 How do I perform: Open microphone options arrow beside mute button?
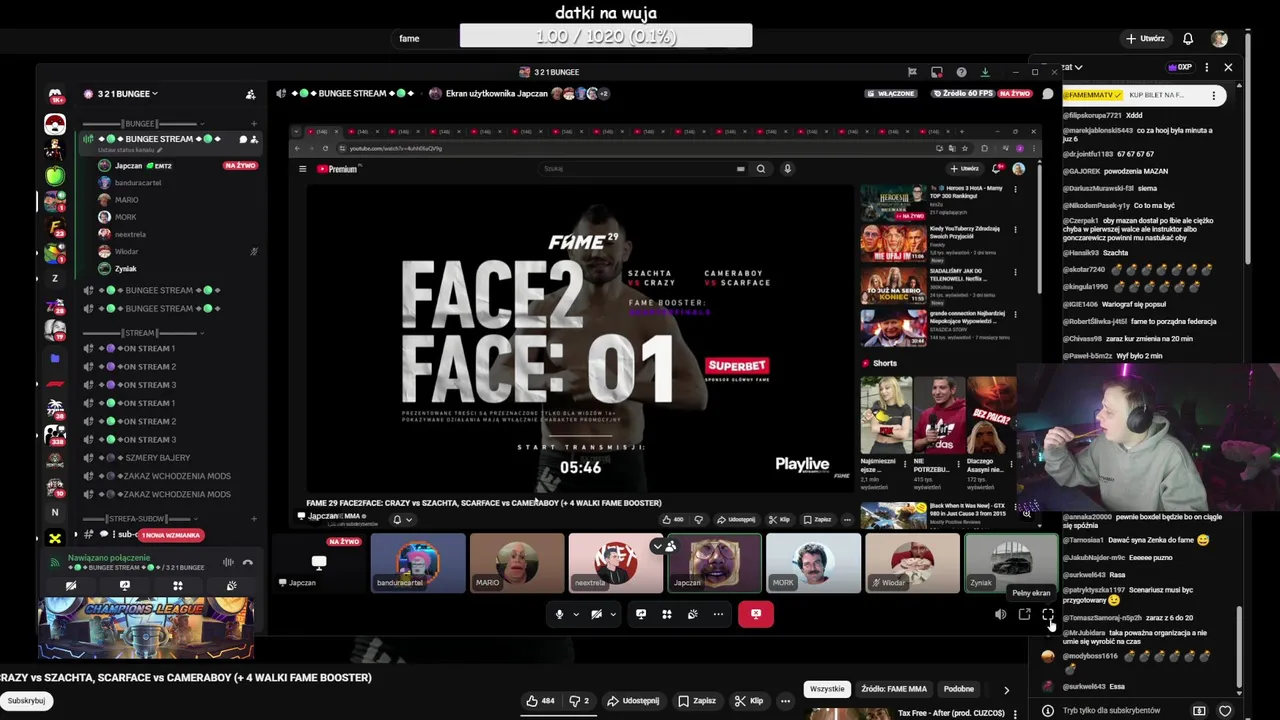pyautogui.click(x=575, y=614)
